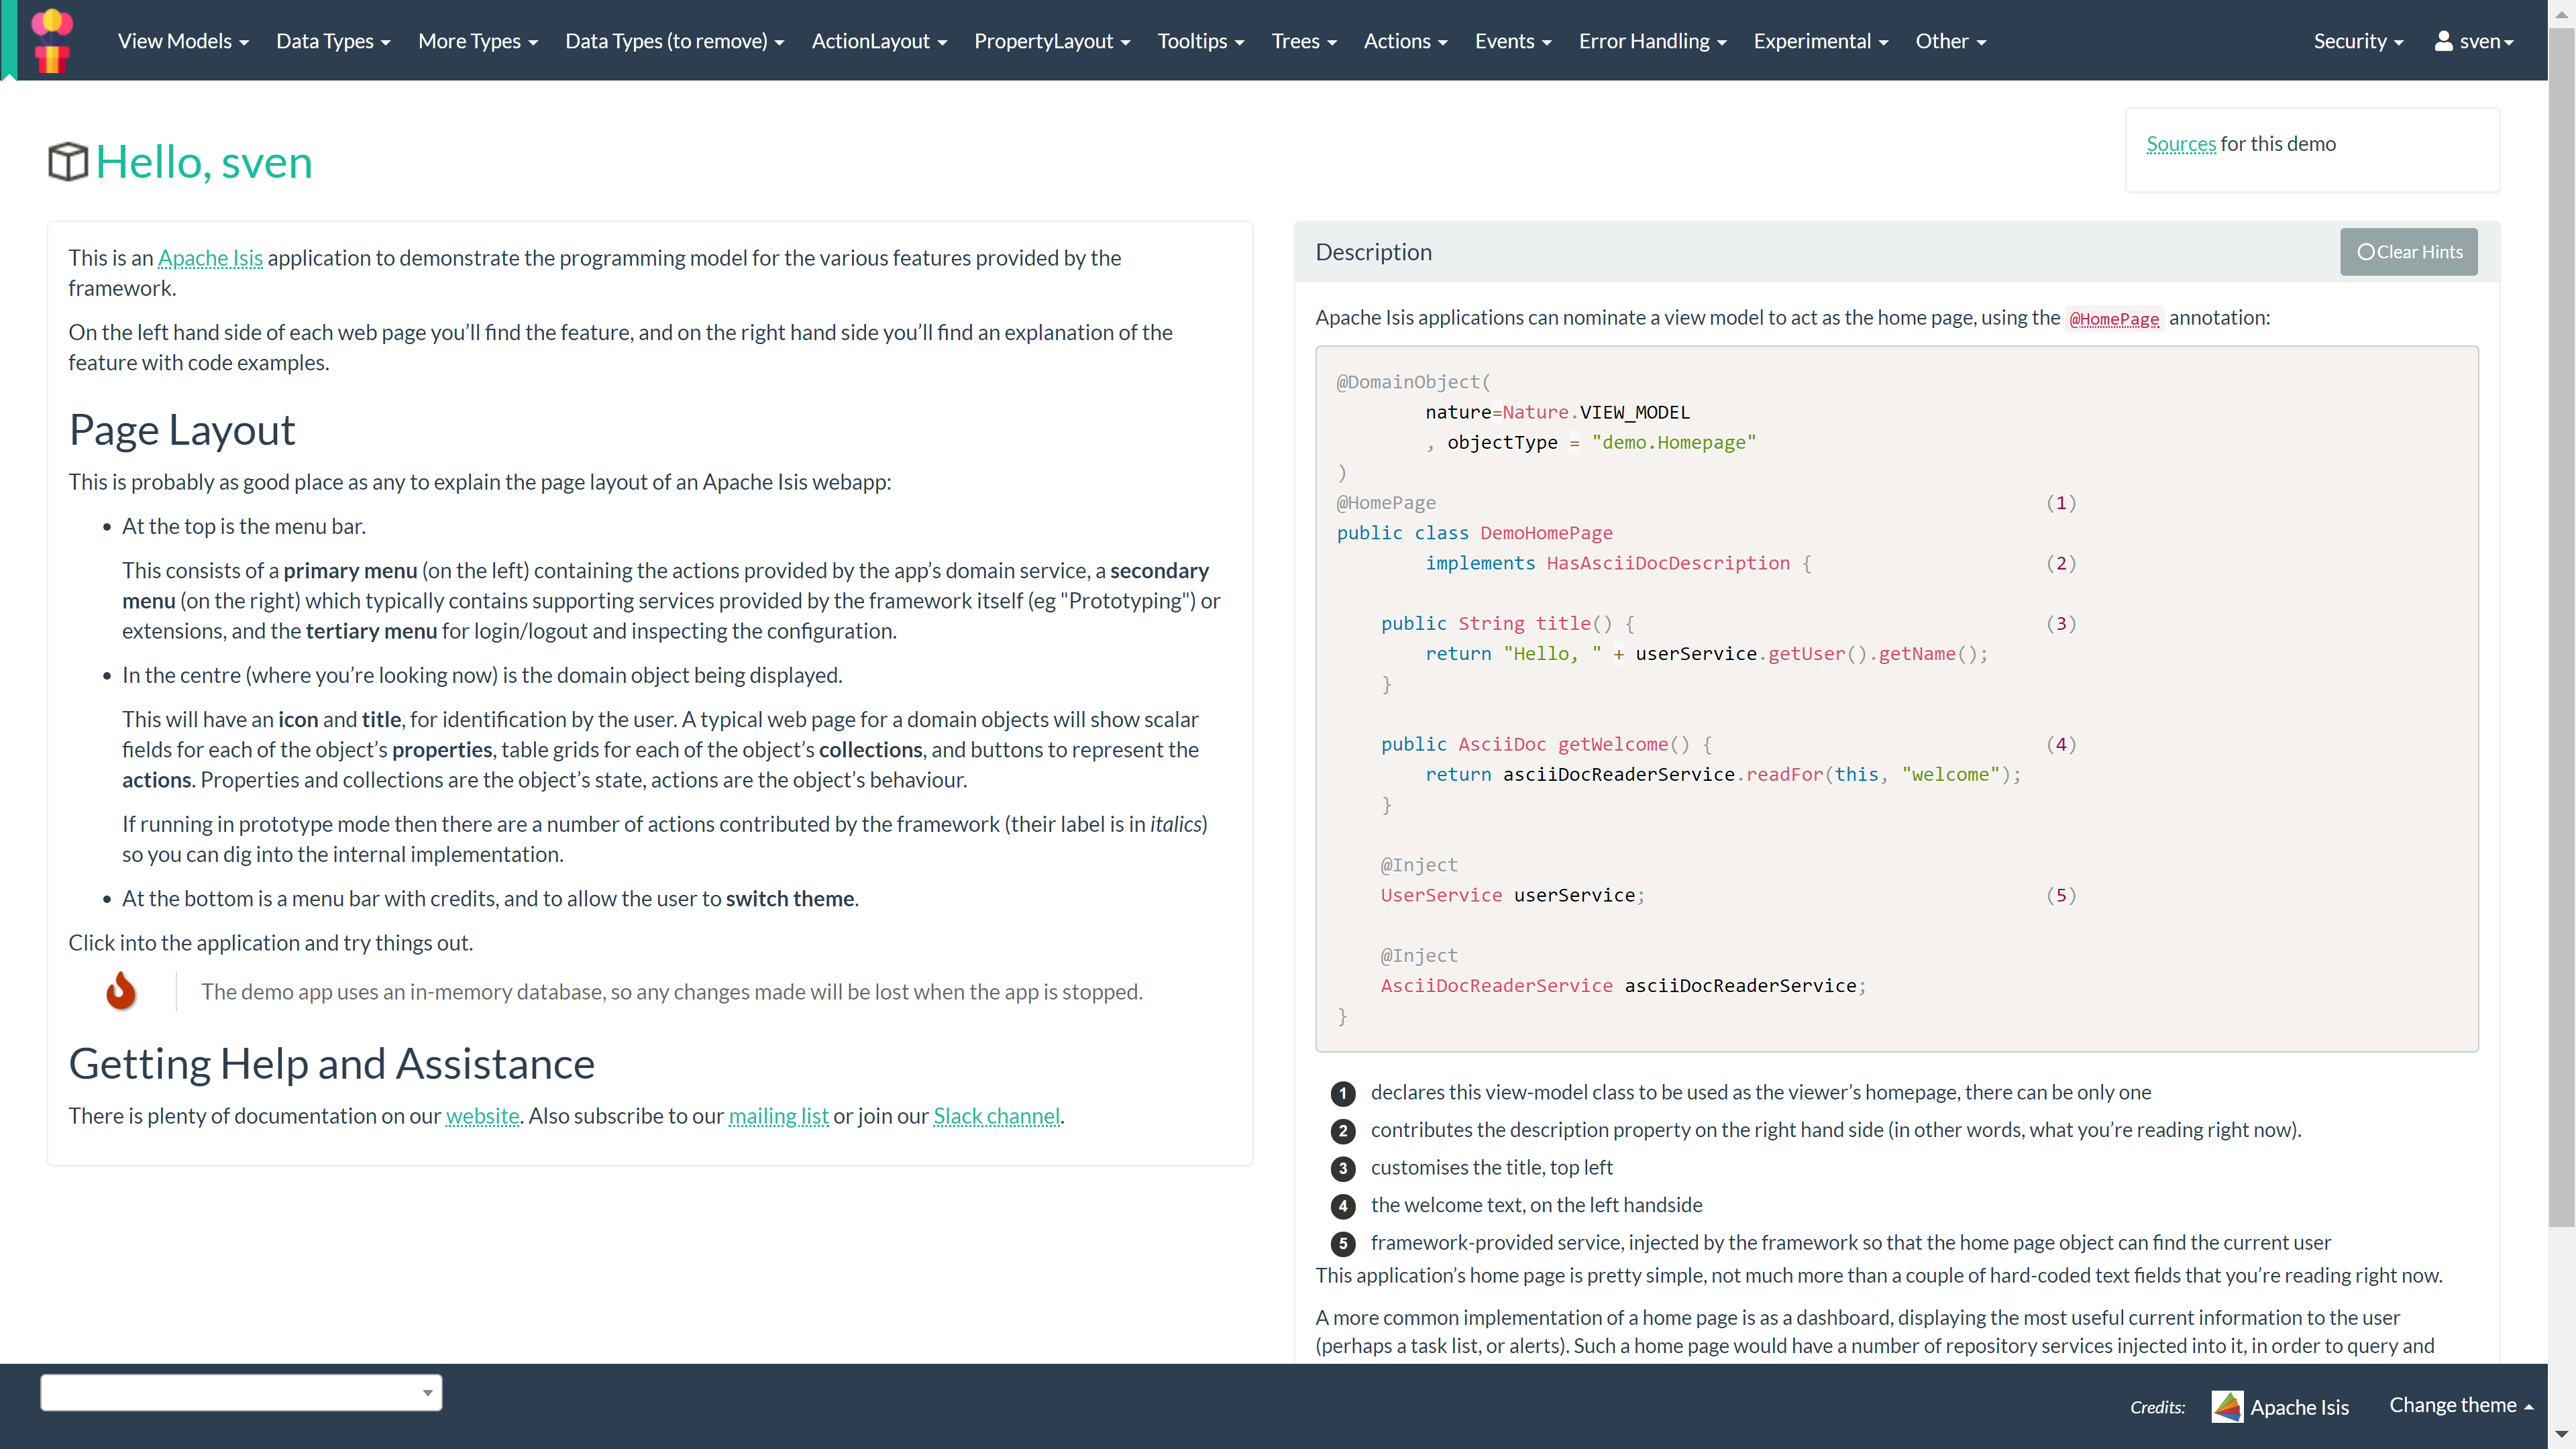Click the app logo in the navbar
The image size is (2576, 1449).
[x=52, y=40]
